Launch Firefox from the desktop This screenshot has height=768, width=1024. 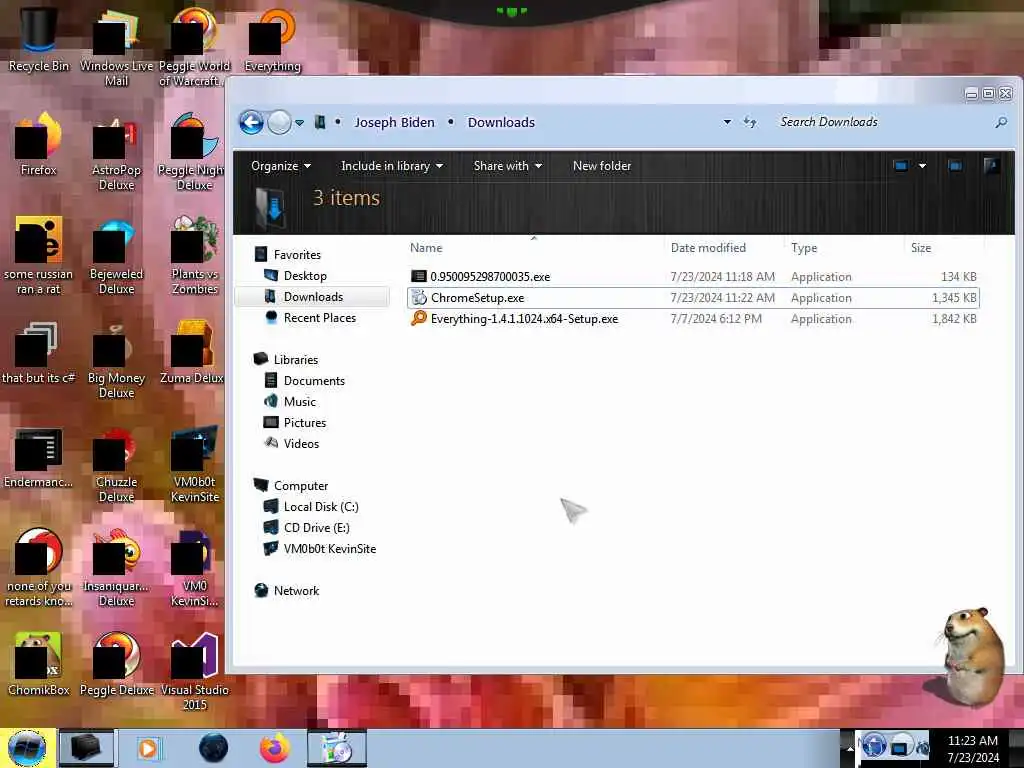pyautogui.click(x=39, y=144)
